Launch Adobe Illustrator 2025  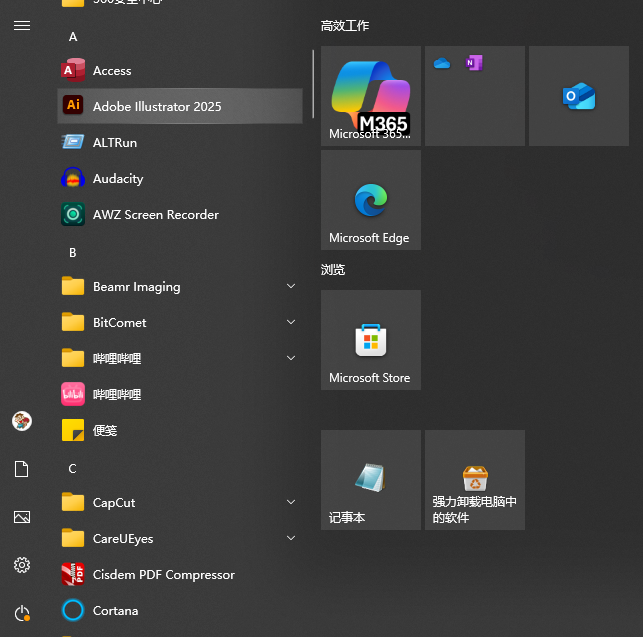tap(156, 106)
